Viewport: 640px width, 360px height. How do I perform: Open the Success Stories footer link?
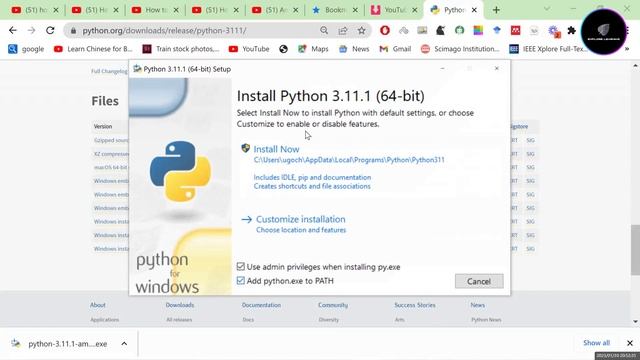point(415,305)
